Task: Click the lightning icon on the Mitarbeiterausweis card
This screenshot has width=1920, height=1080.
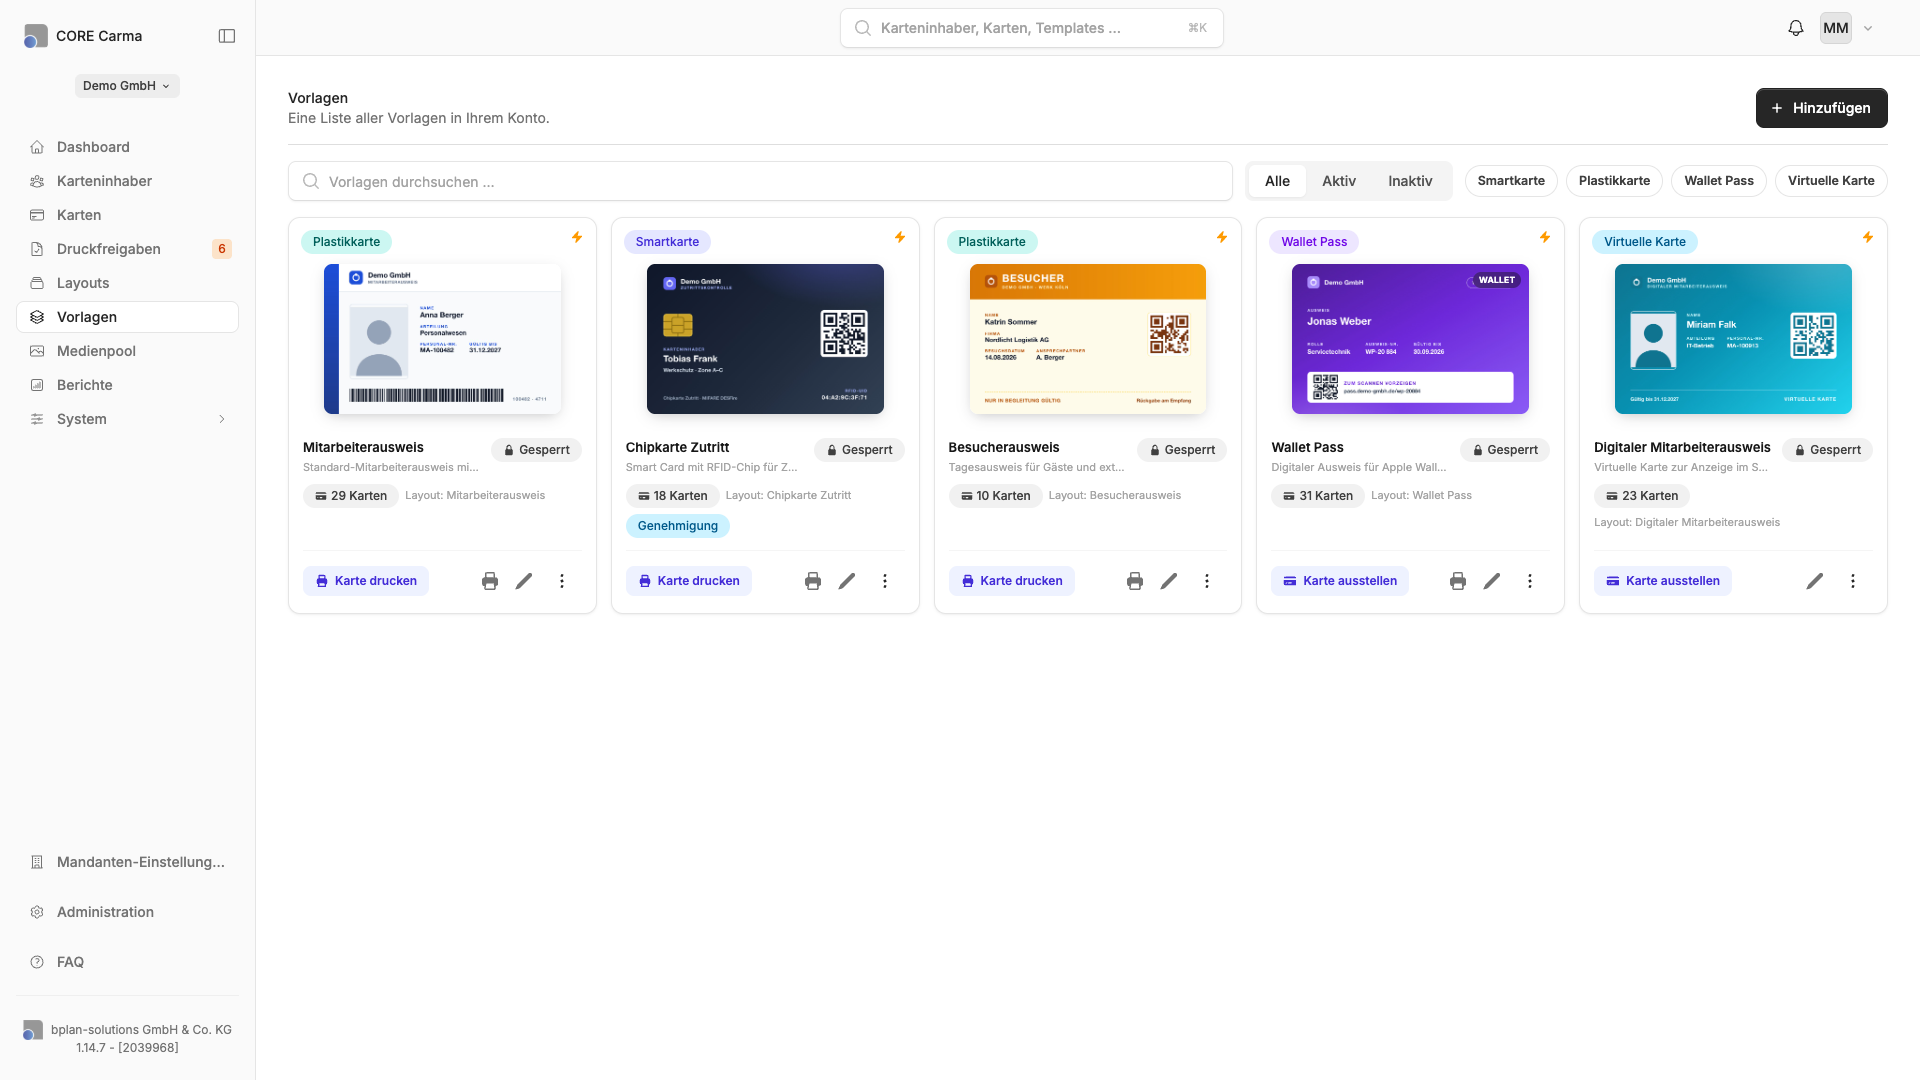Action: click(x=577, y=237)
